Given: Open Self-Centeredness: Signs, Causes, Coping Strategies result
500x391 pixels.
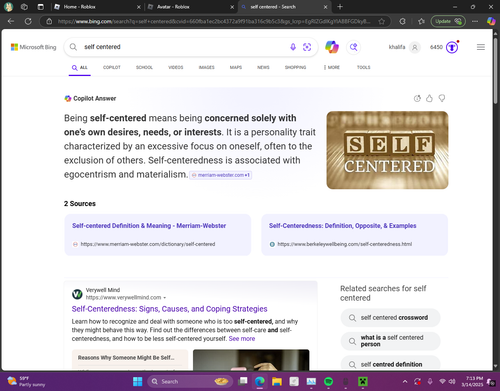Looking at the screenshot, I should point(169,309).
